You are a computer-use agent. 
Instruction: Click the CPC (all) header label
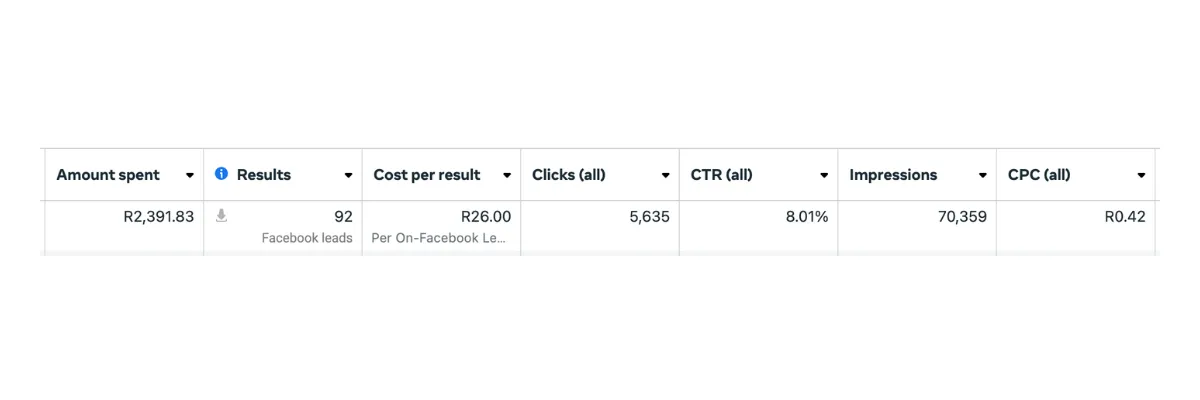tap(1039, 175)
